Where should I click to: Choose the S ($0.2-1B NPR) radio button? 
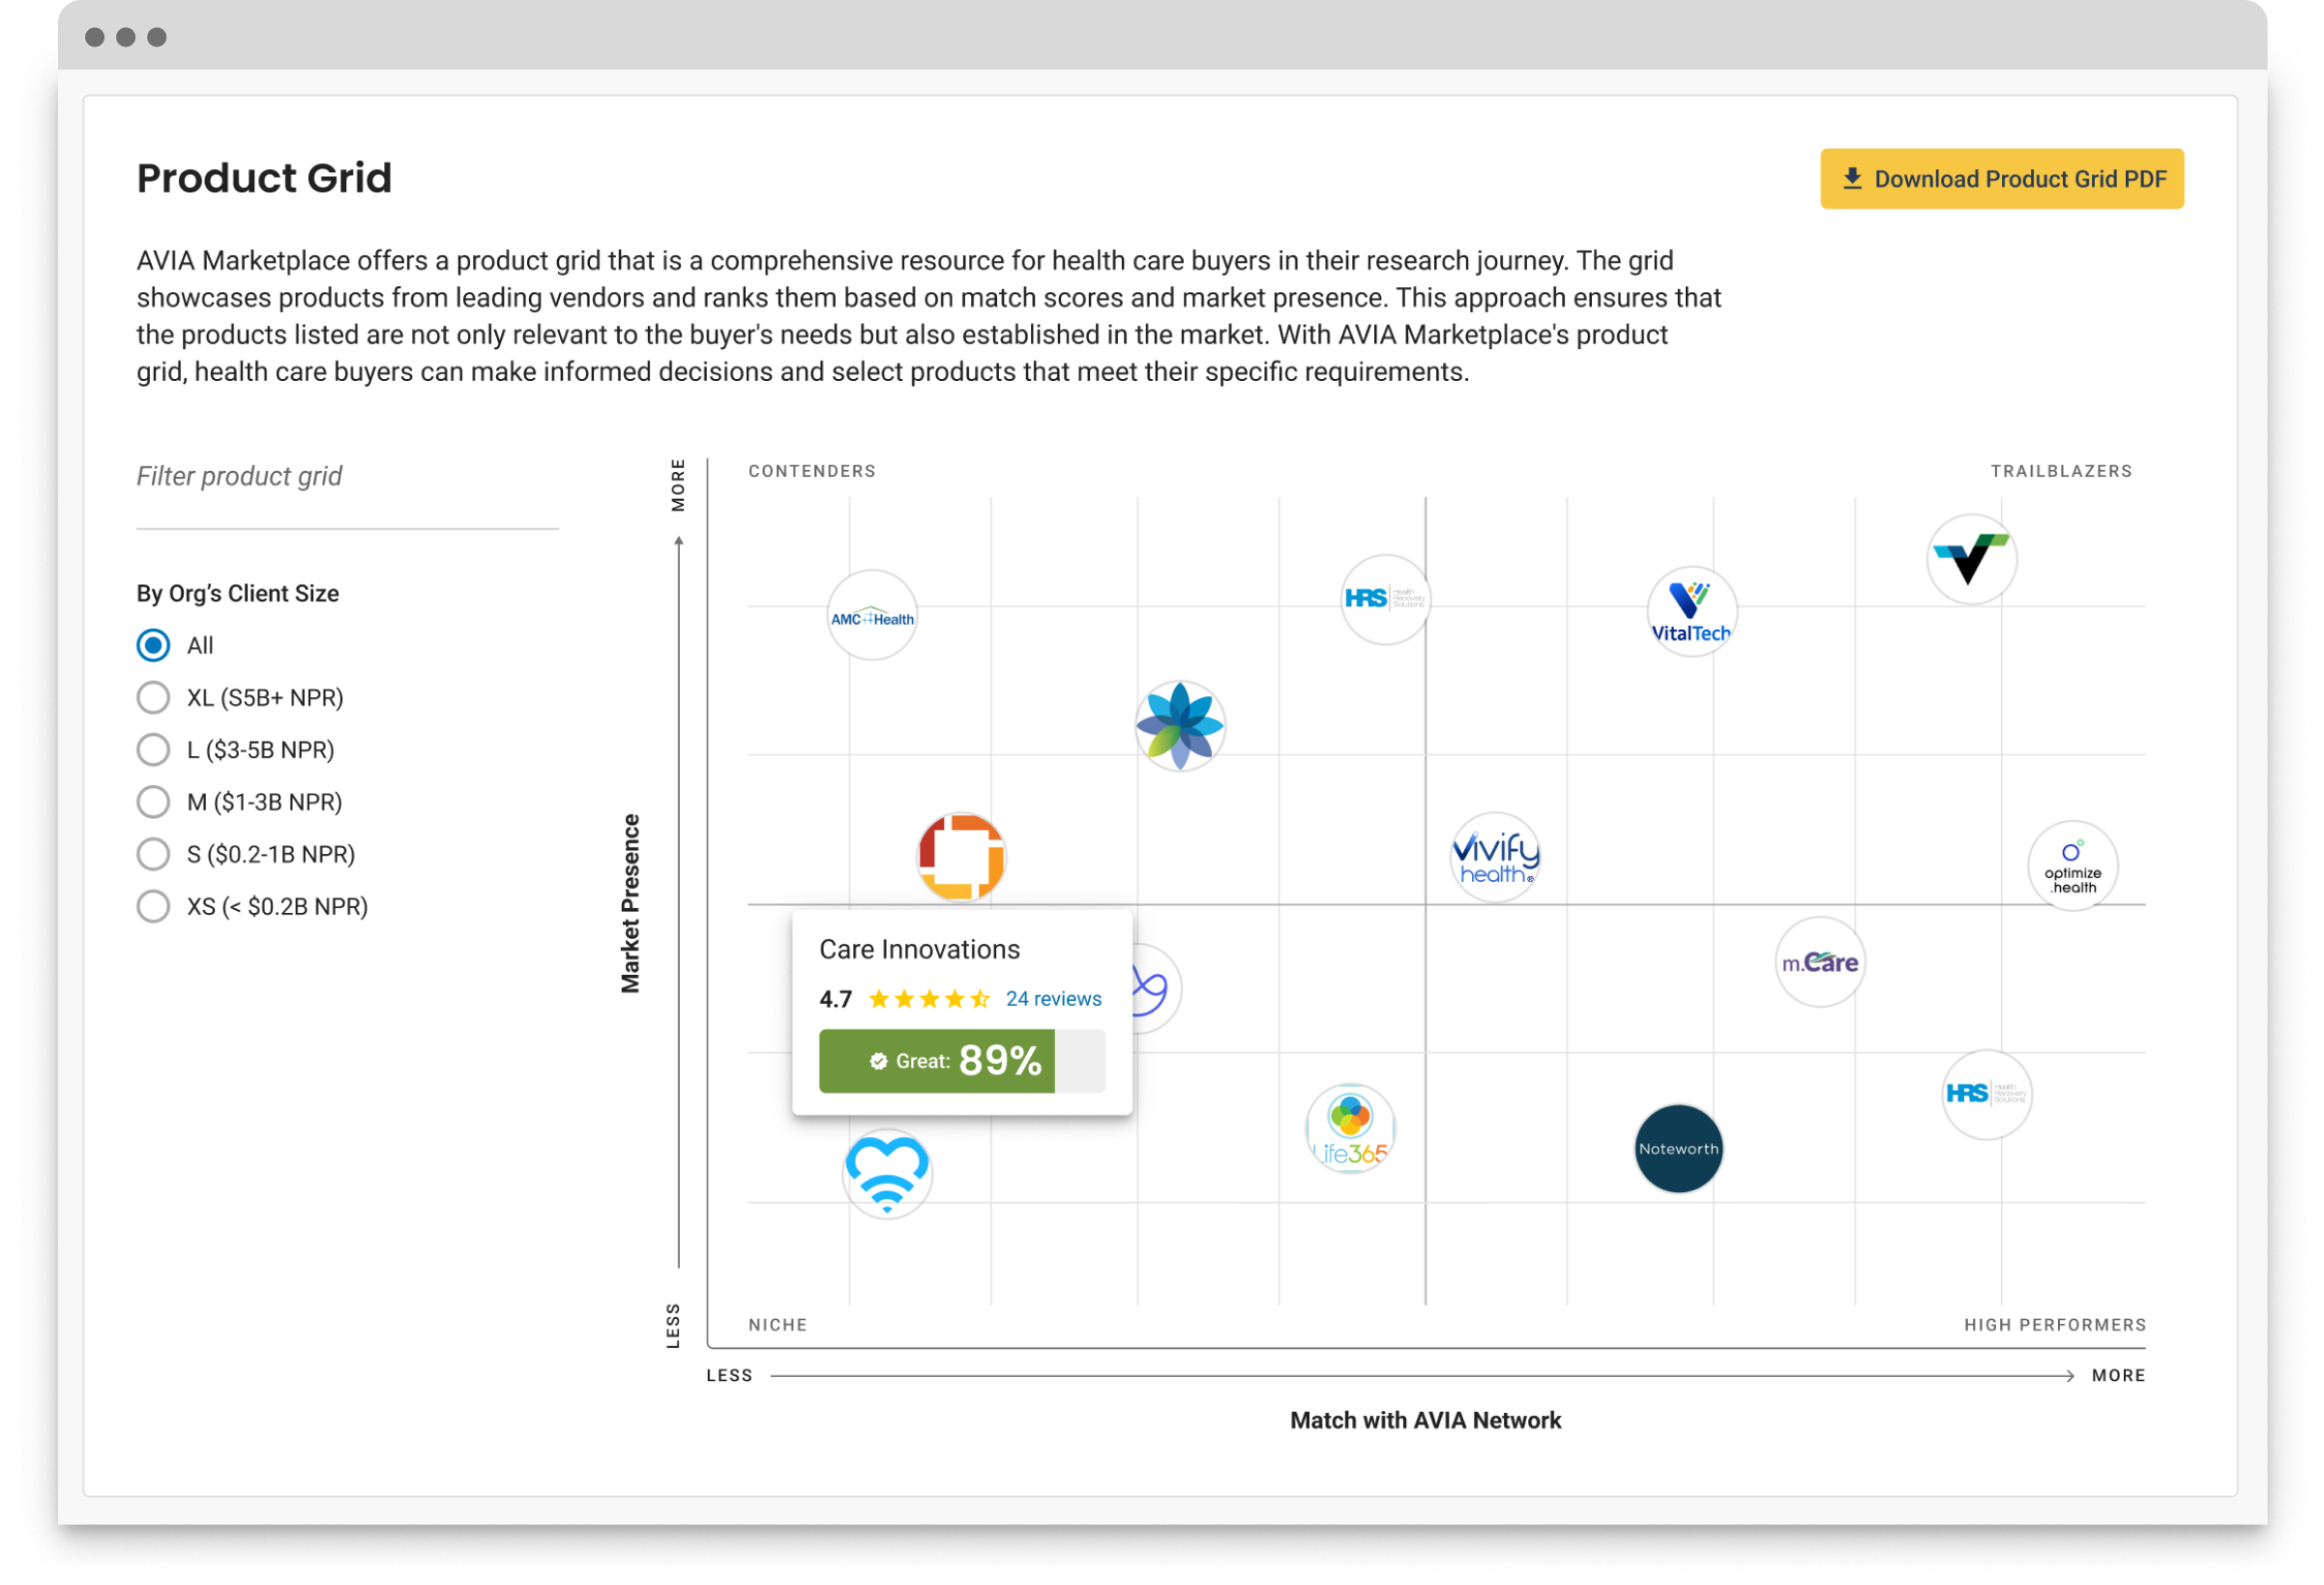pyautogui.click(x=153, y=854)
